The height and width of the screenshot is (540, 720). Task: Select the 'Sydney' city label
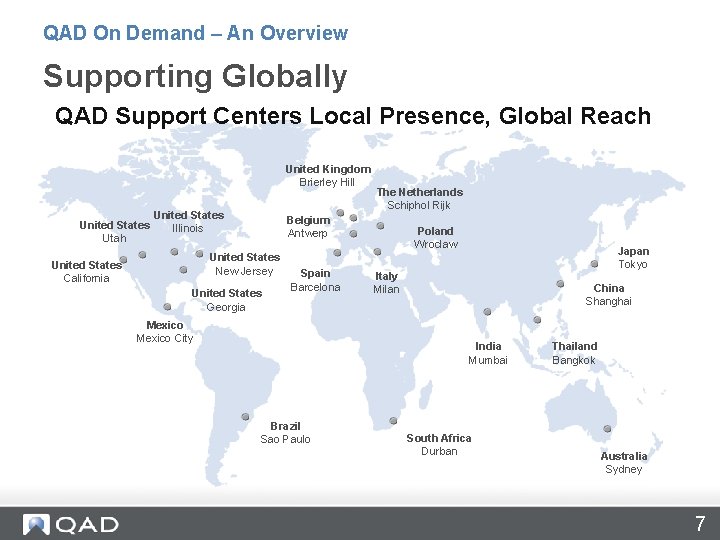(x=624, y=469)
